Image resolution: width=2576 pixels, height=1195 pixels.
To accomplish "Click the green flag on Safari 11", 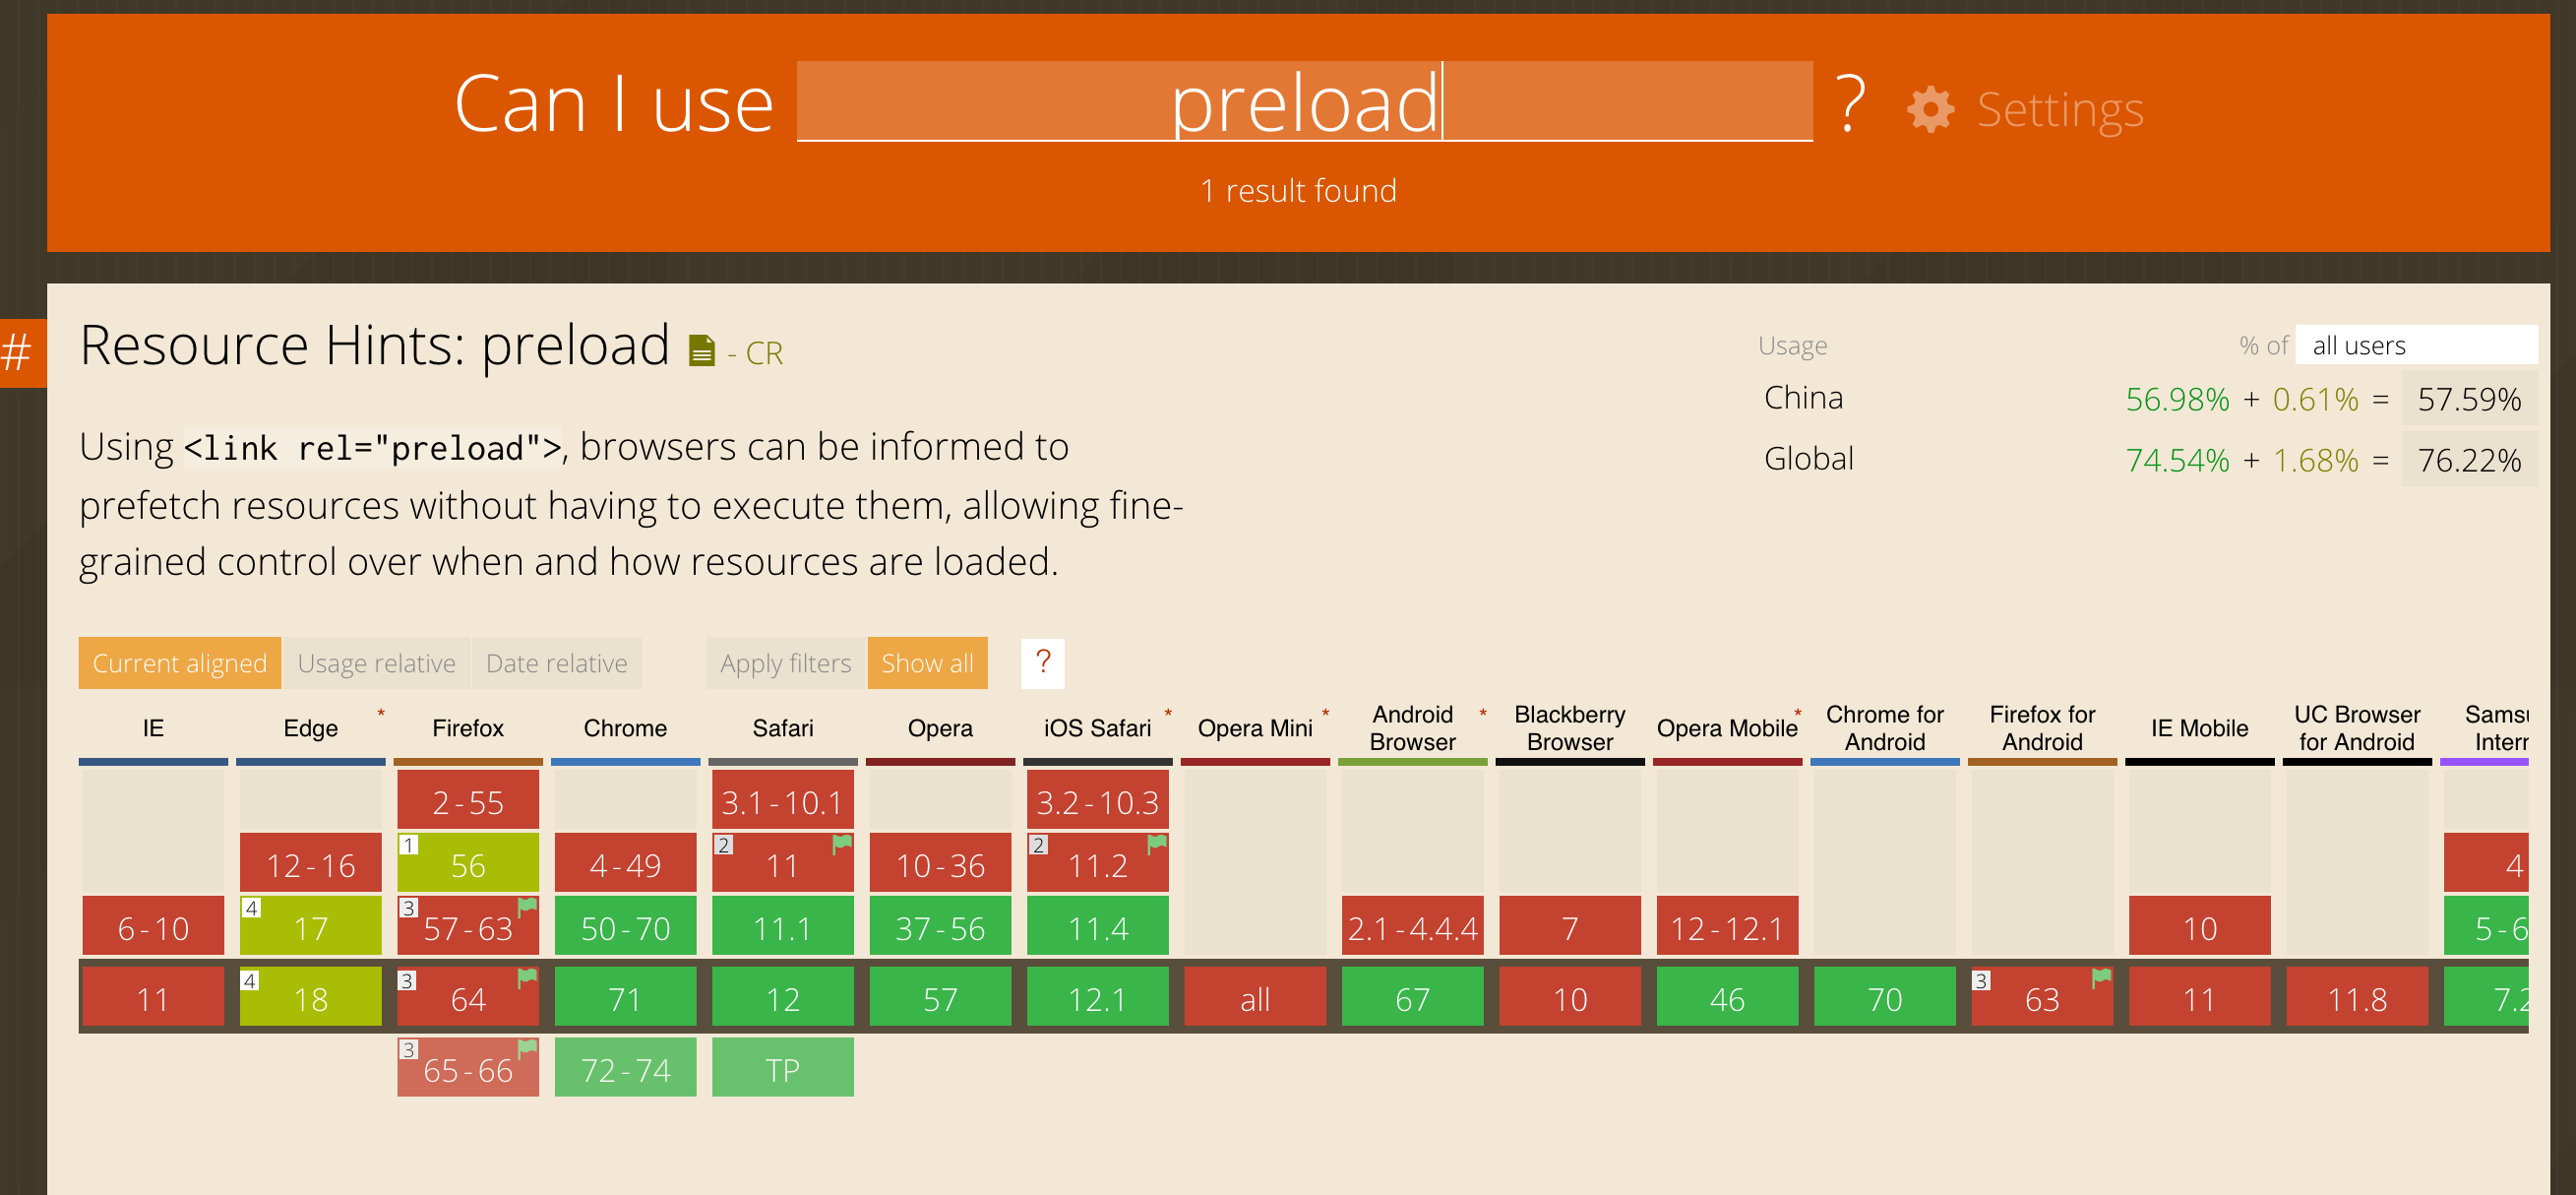I will pyautogui.click(x=842, y=843).
